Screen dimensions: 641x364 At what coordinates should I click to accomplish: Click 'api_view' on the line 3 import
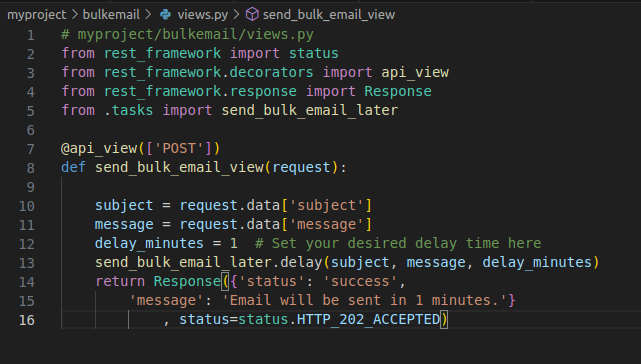pos(415,72)
